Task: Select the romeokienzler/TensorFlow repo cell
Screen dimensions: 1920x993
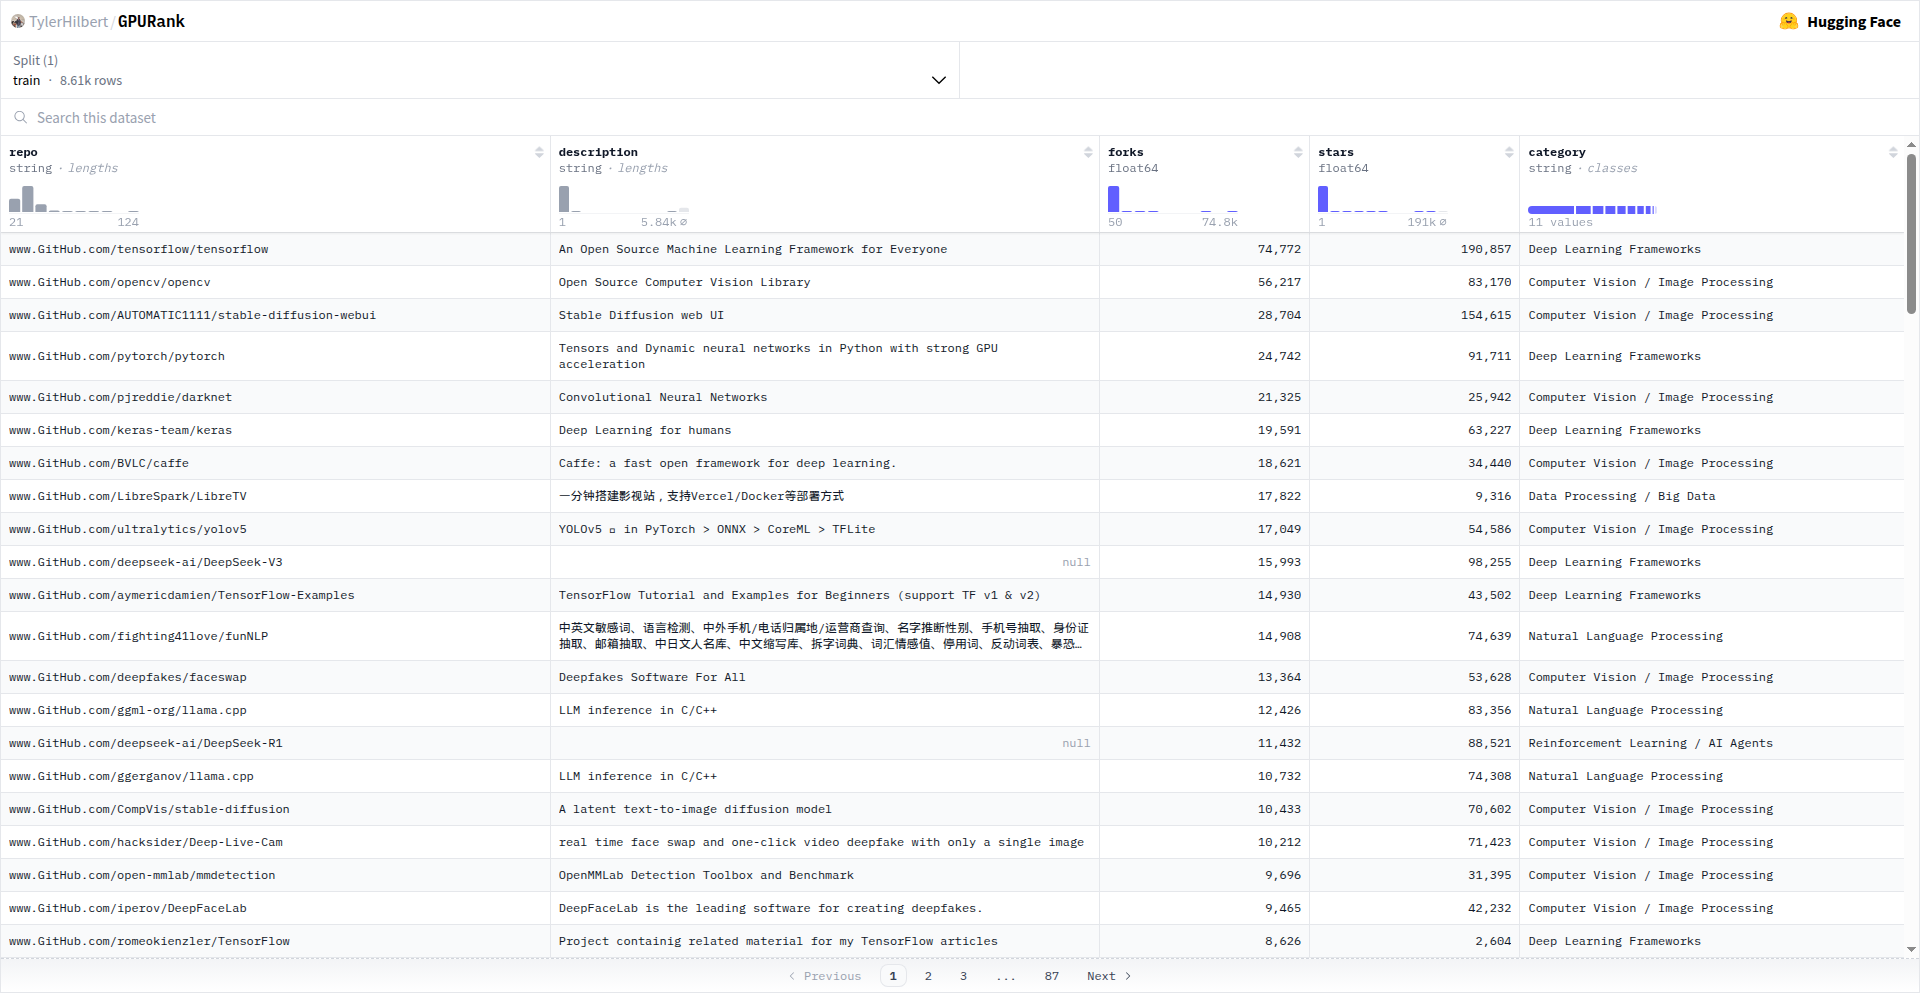Action: pos(275,941)
